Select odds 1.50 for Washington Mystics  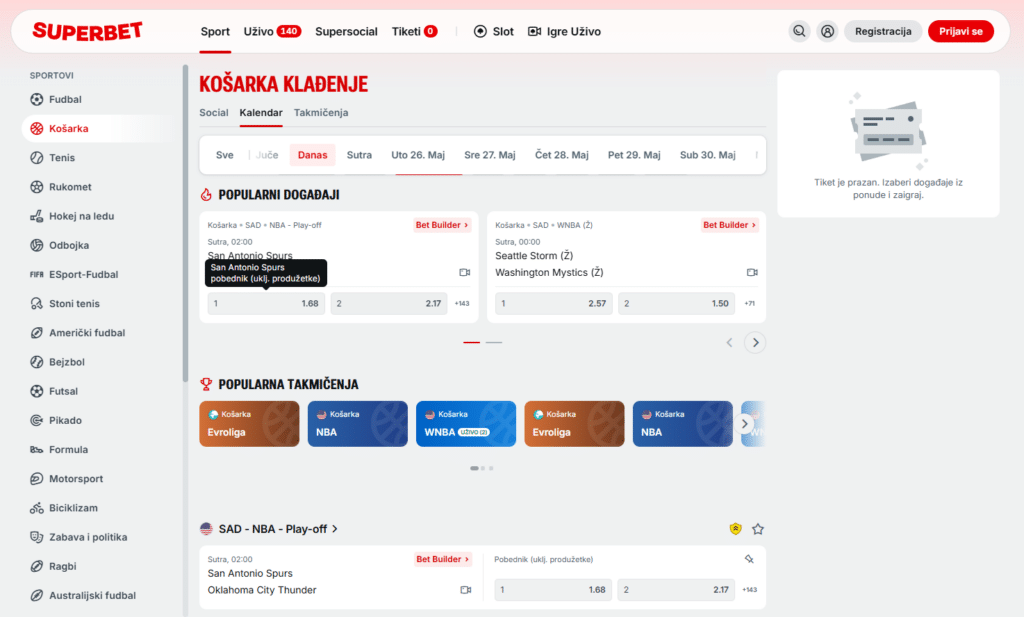(x=677, y=304)
